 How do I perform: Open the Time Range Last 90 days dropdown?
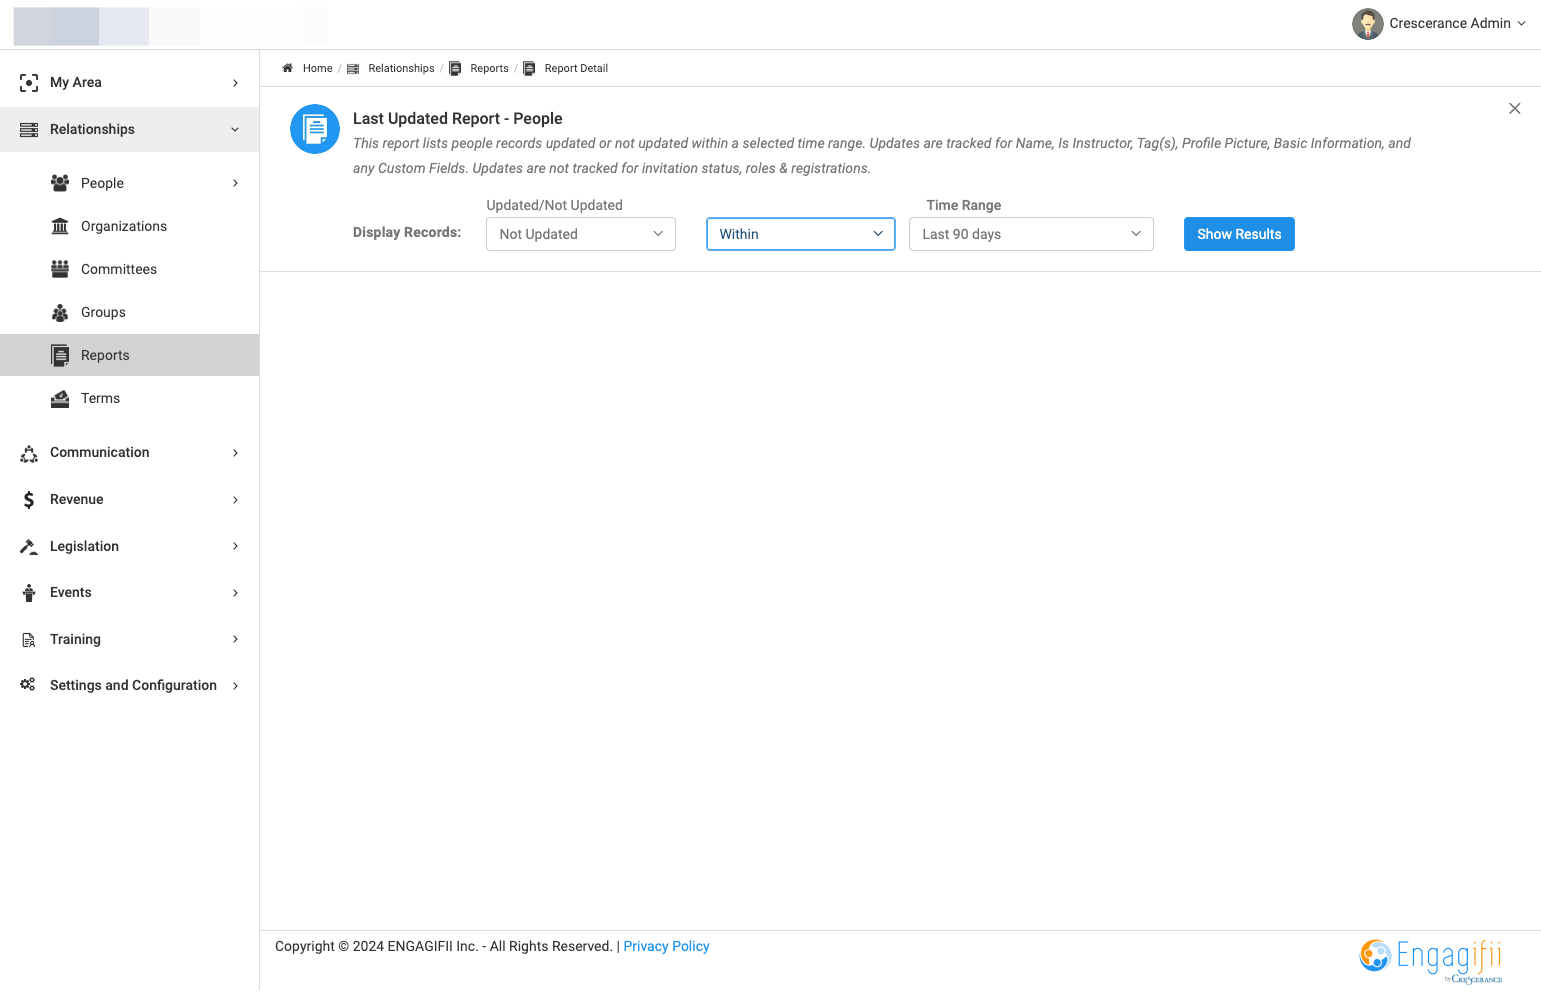click(x=1031, y=234)
